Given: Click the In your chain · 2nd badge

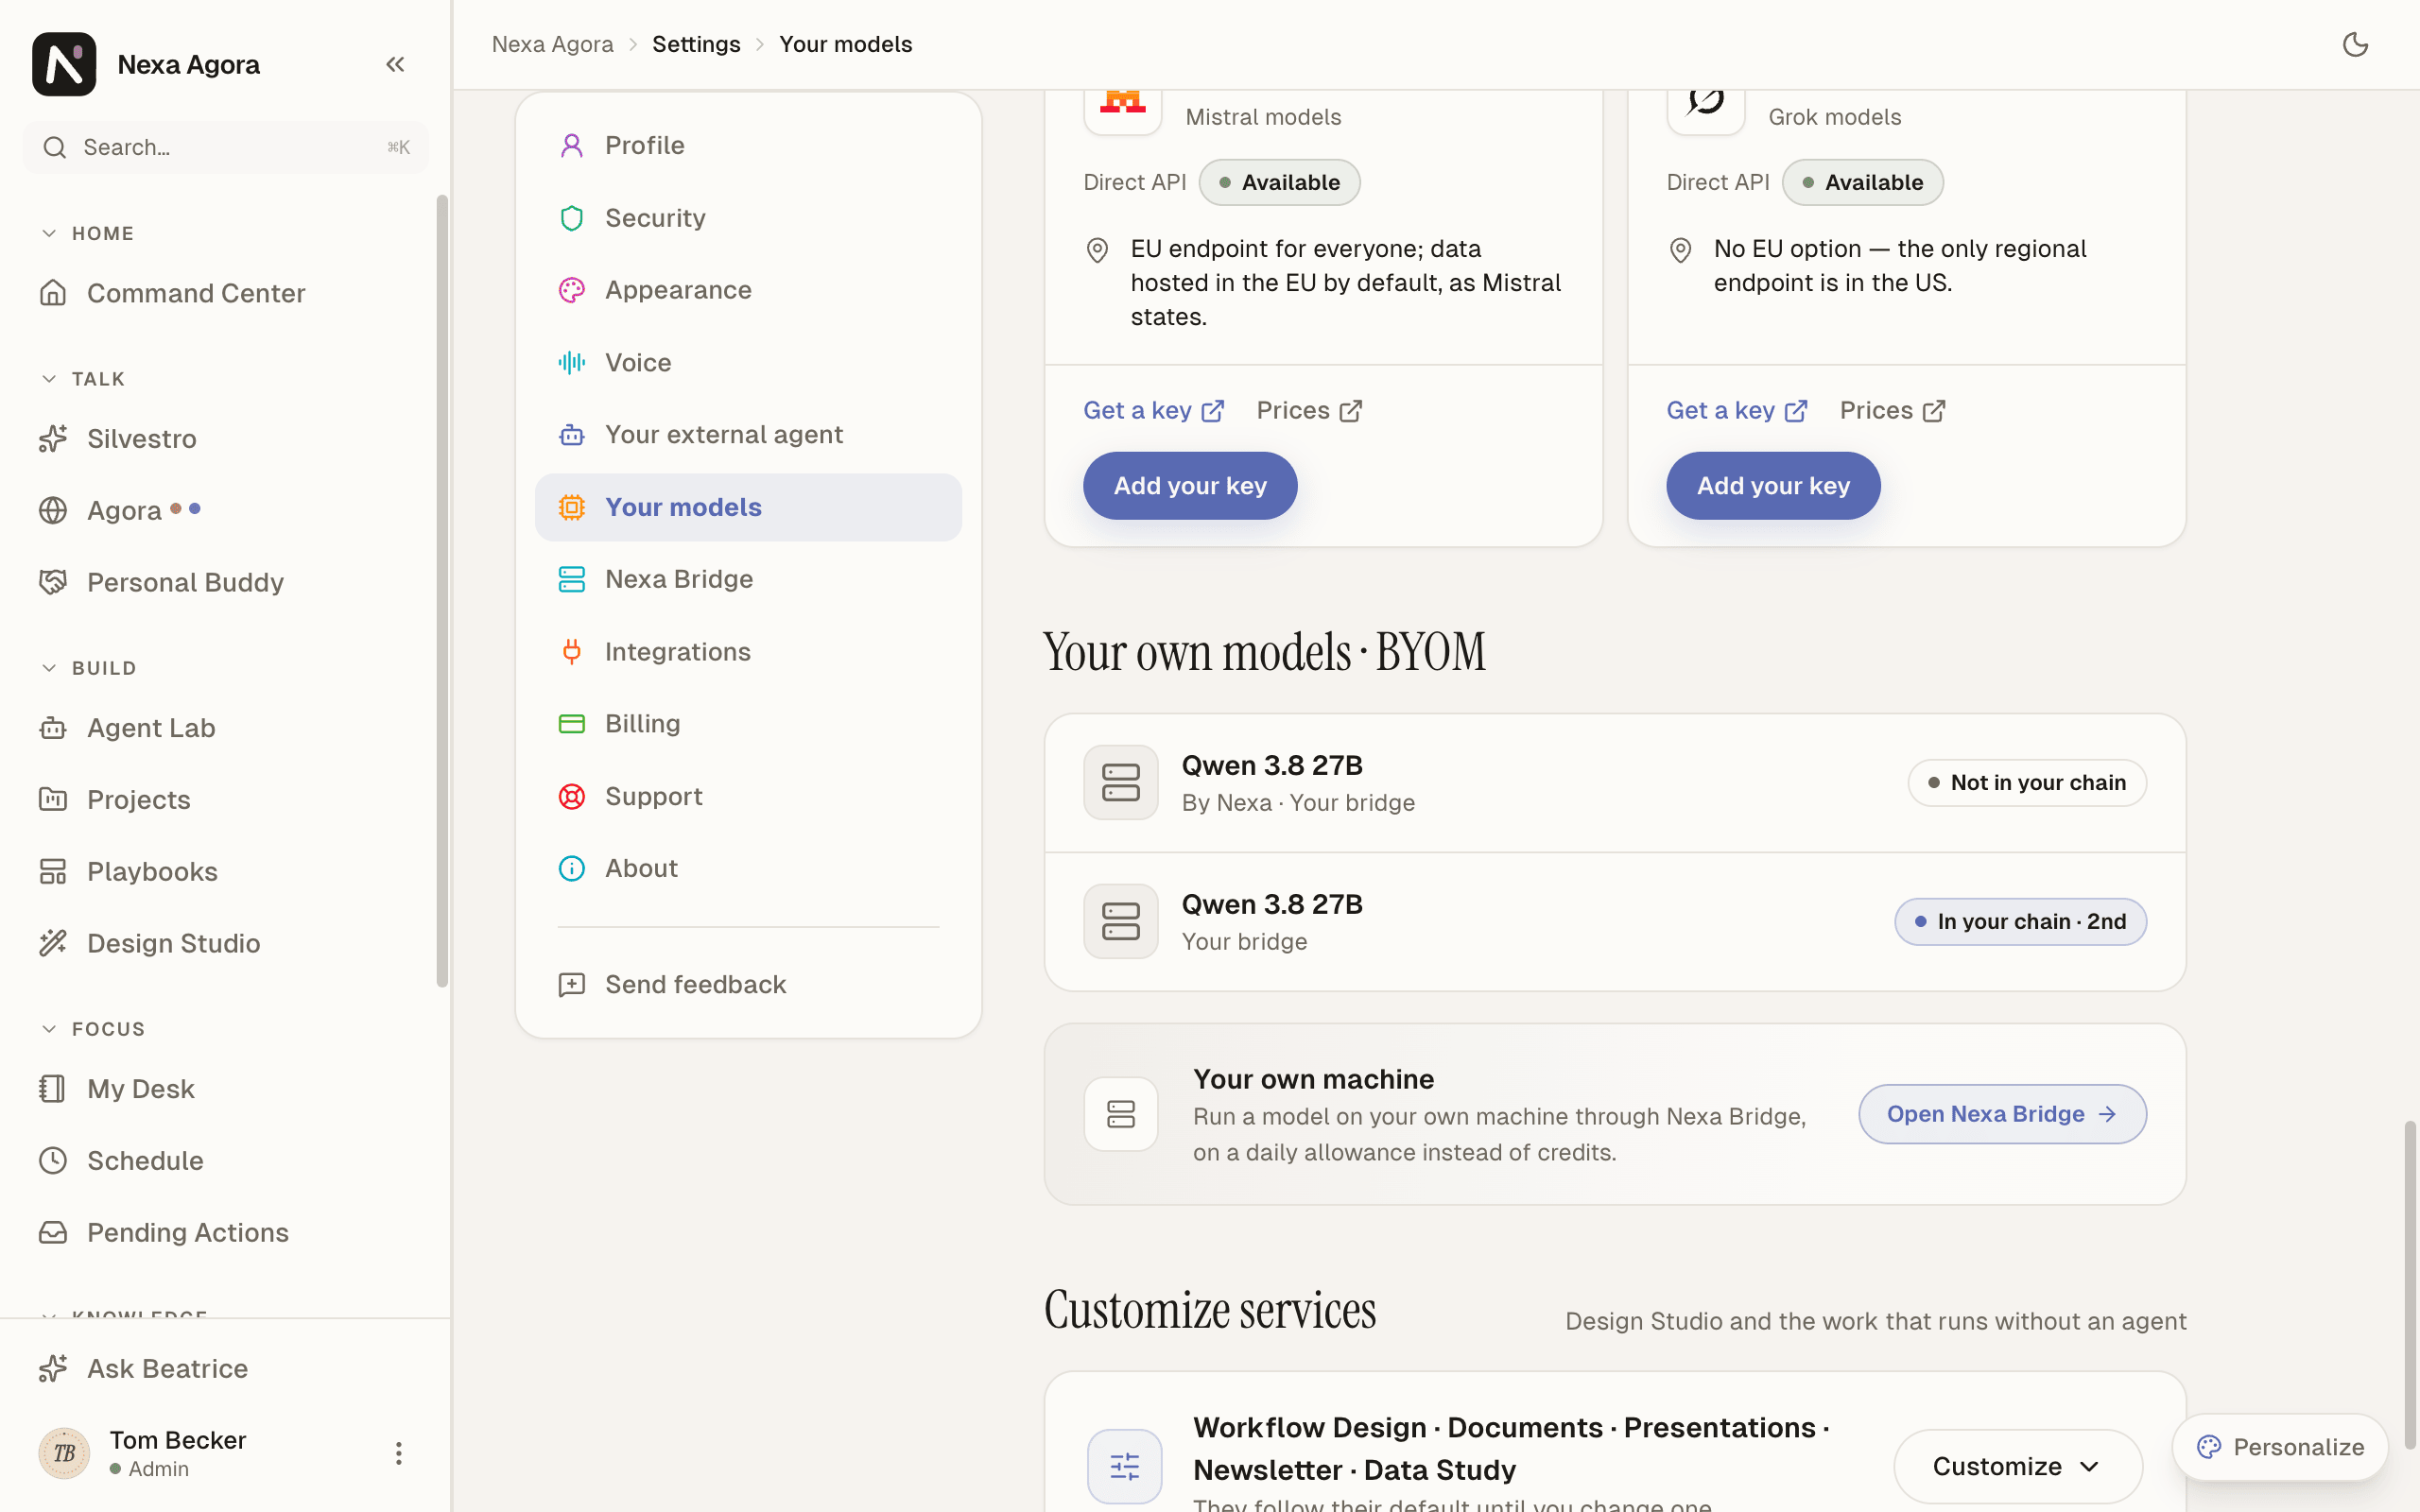Looking at the screenshot, I should [2020, 922].
